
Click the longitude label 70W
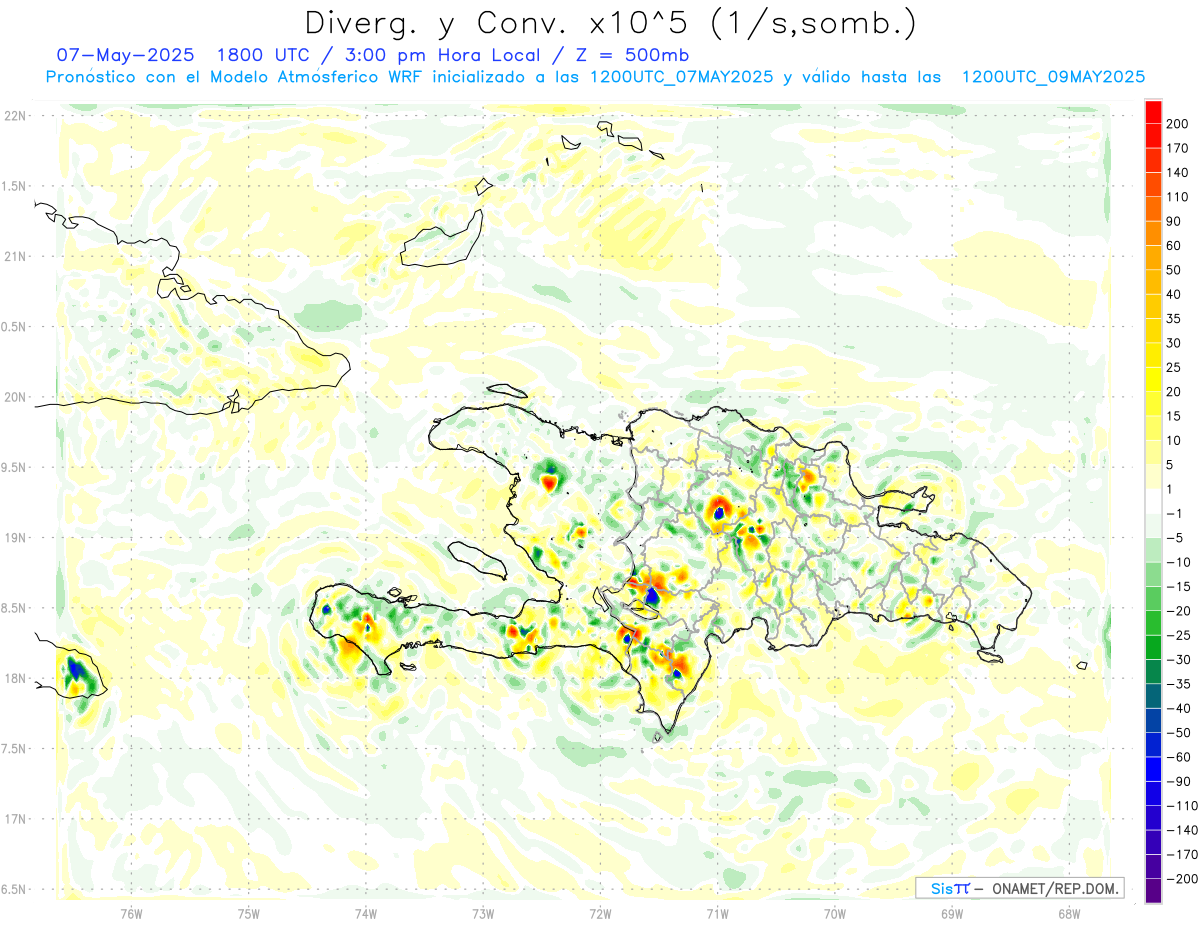[835, 913]
